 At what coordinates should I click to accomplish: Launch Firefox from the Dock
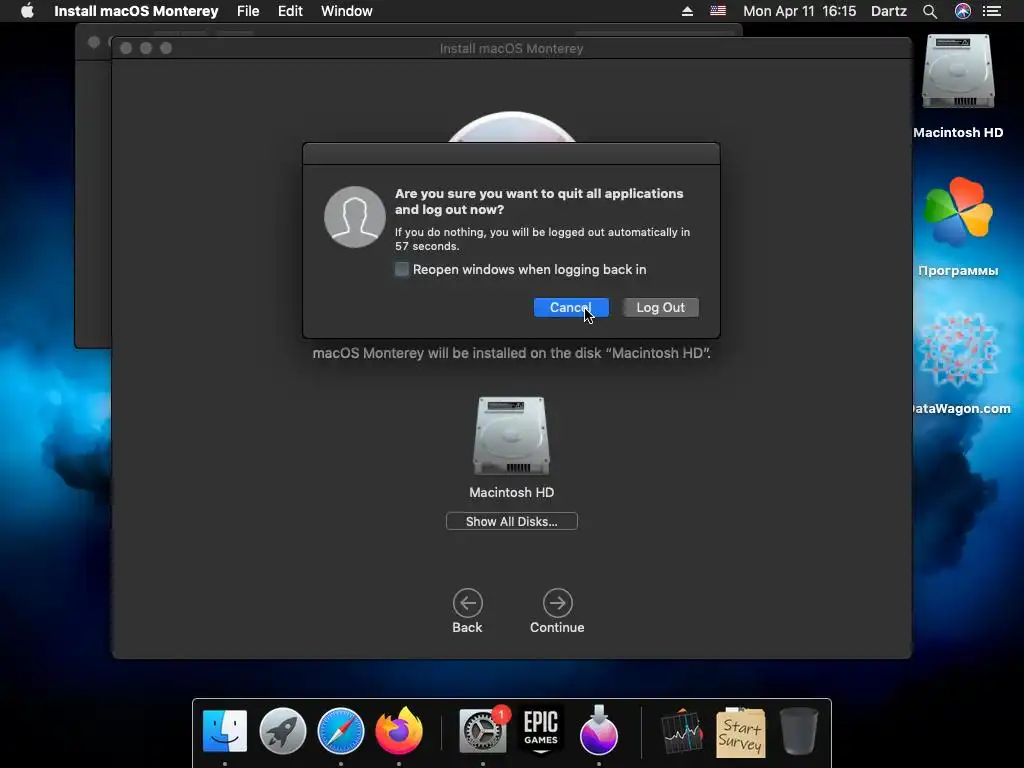coord(399,731)
